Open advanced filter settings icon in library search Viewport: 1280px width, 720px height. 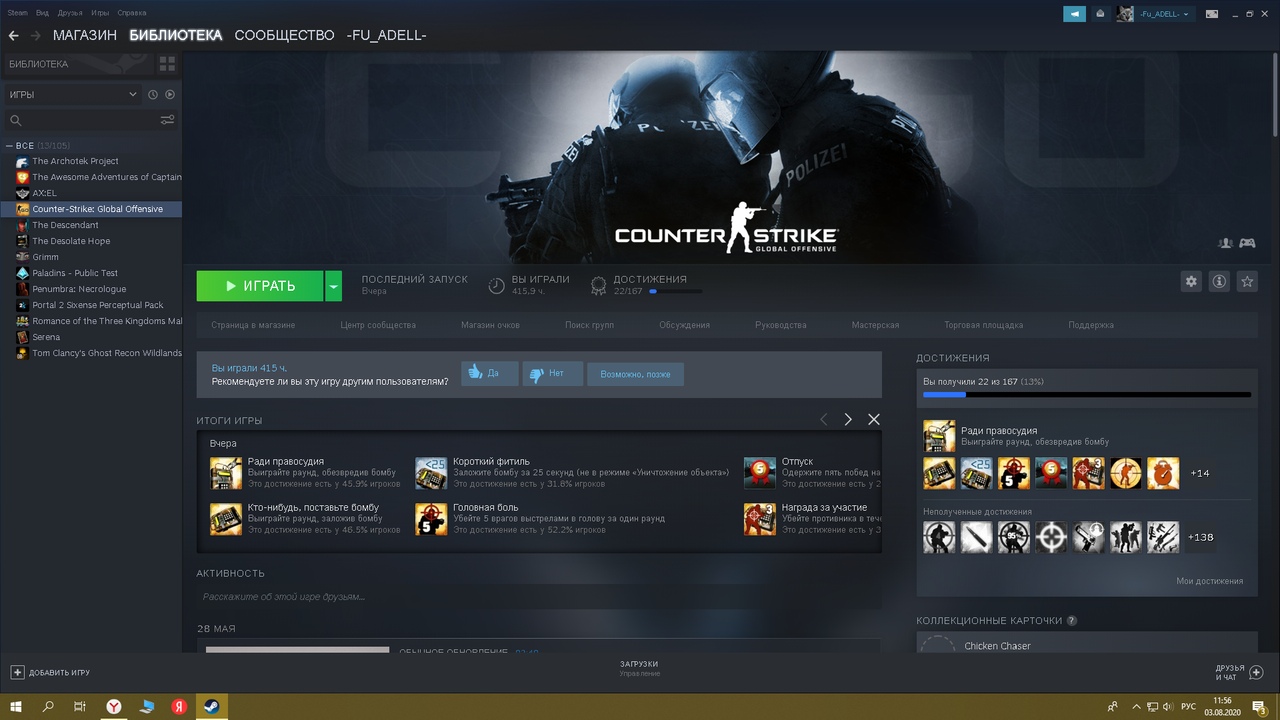coord(167,120)
